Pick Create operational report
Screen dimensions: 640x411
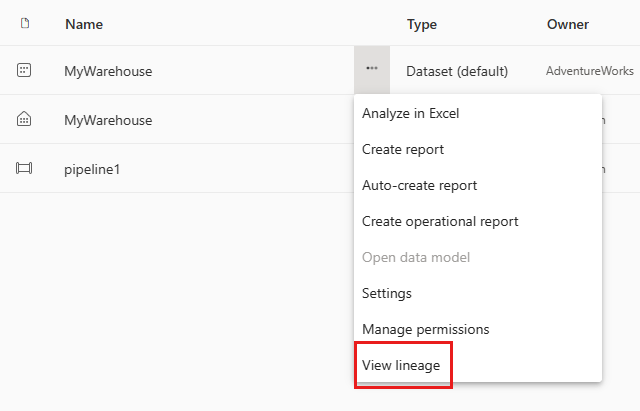tap(440, 221)
